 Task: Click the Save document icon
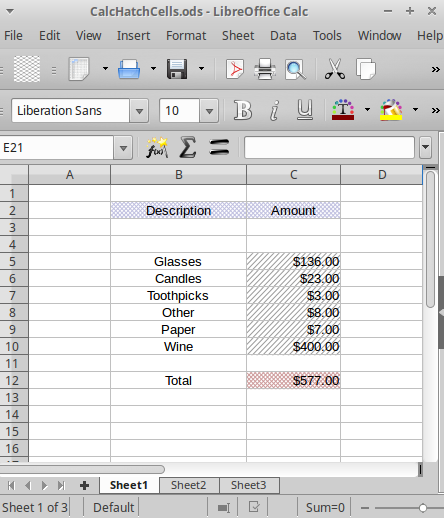(177, 69)
